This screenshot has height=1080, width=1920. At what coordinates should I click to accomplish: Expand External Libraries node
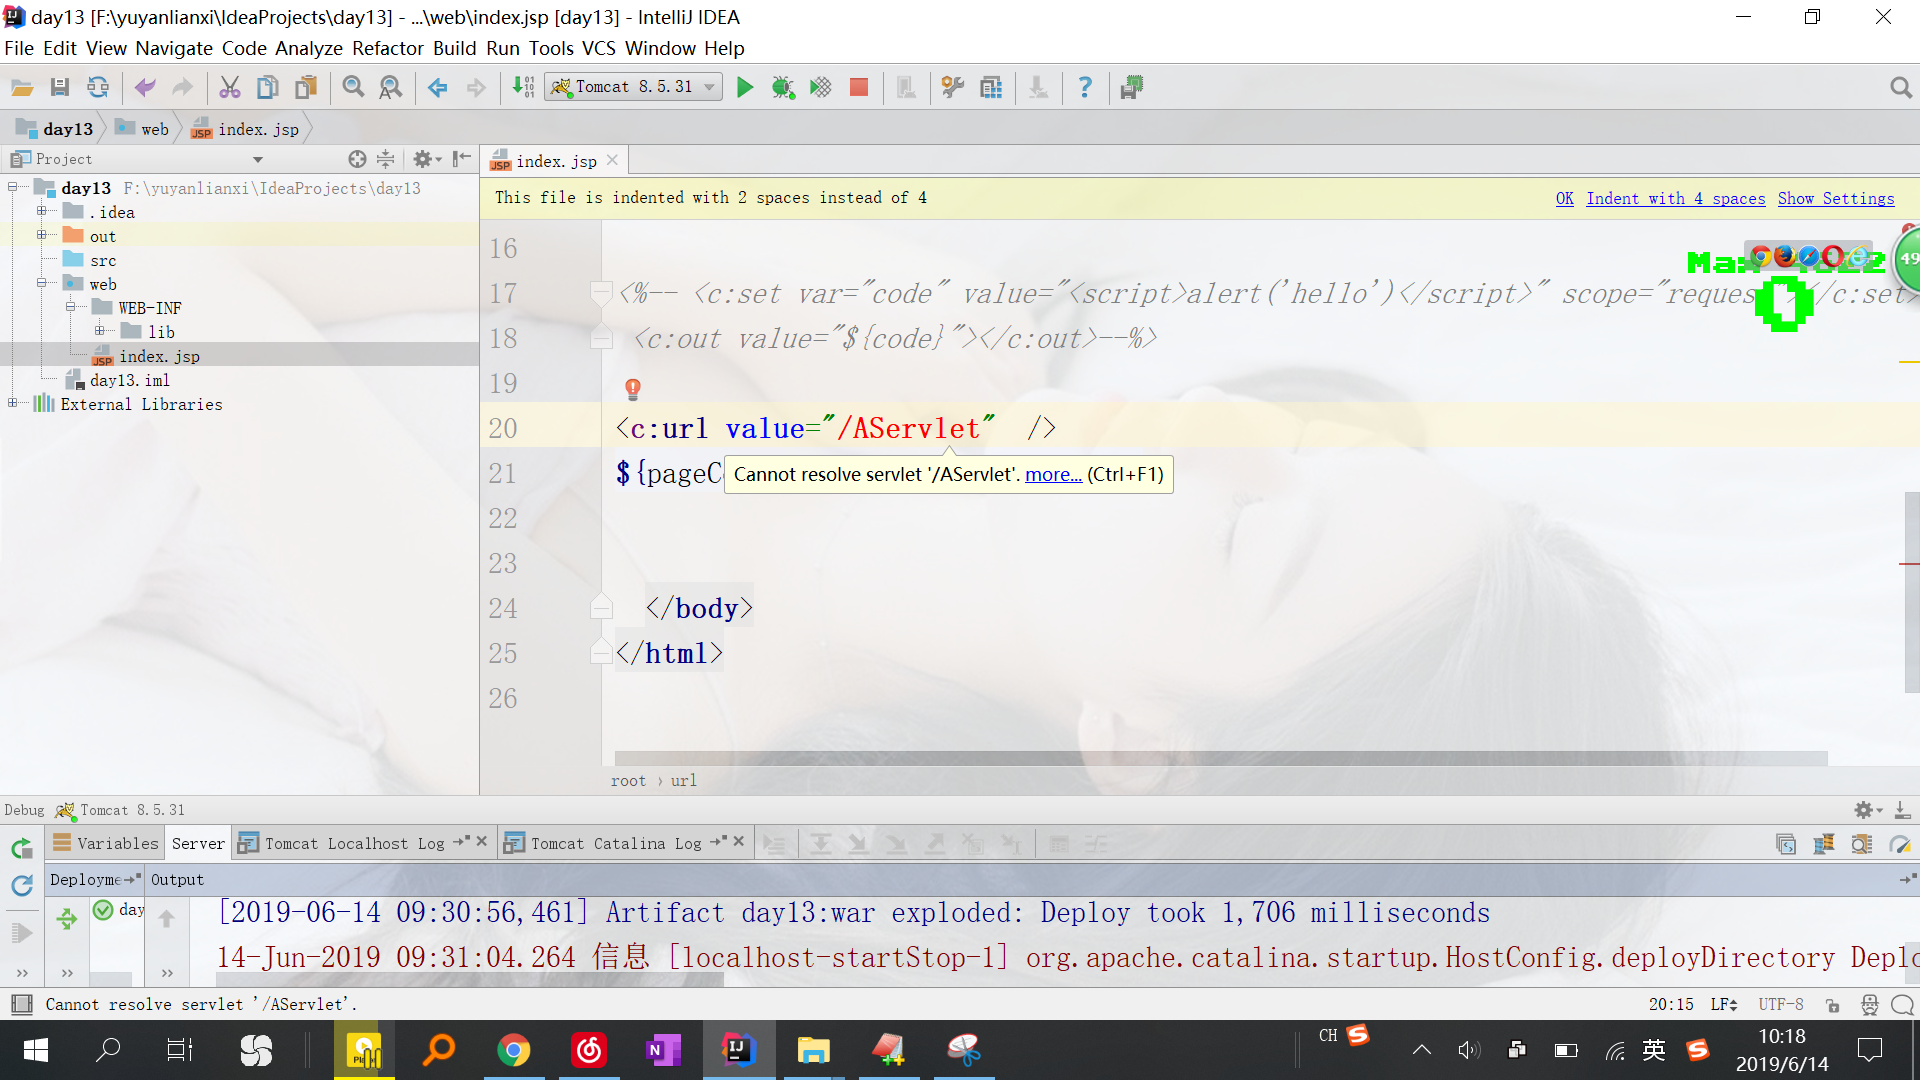tap(12, 403)
